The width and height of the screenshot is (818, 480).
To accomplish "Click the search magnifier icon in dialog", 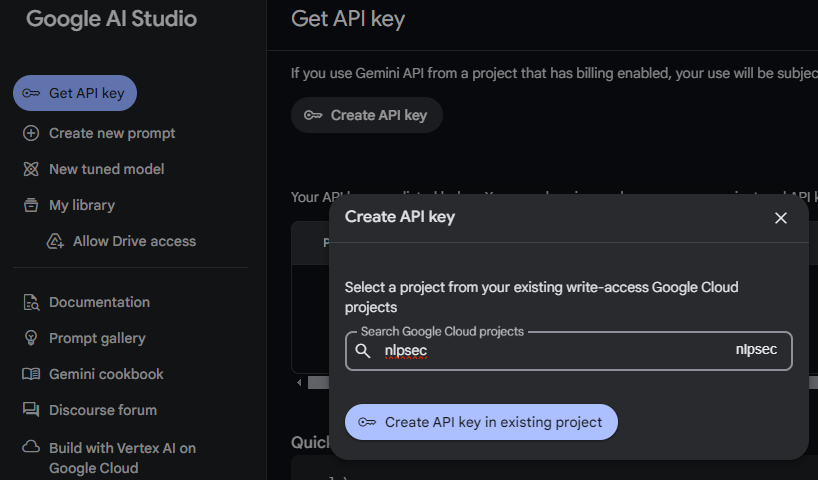I will pos(364,351).
